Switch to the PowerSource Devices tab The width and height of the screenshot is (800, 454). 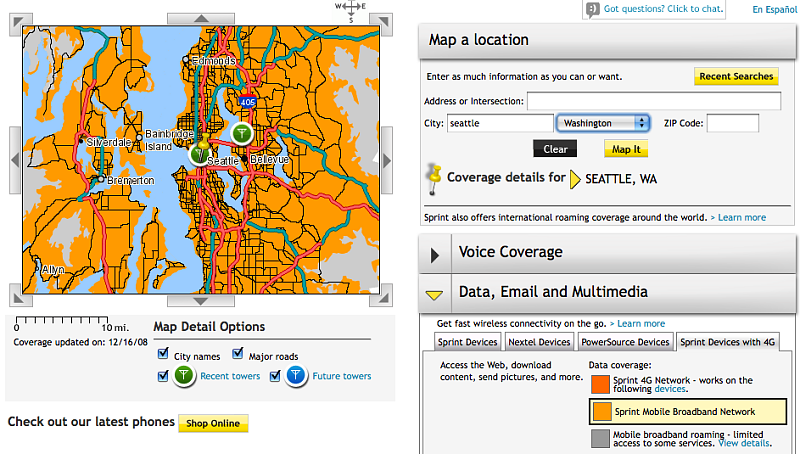coord(625,342)
